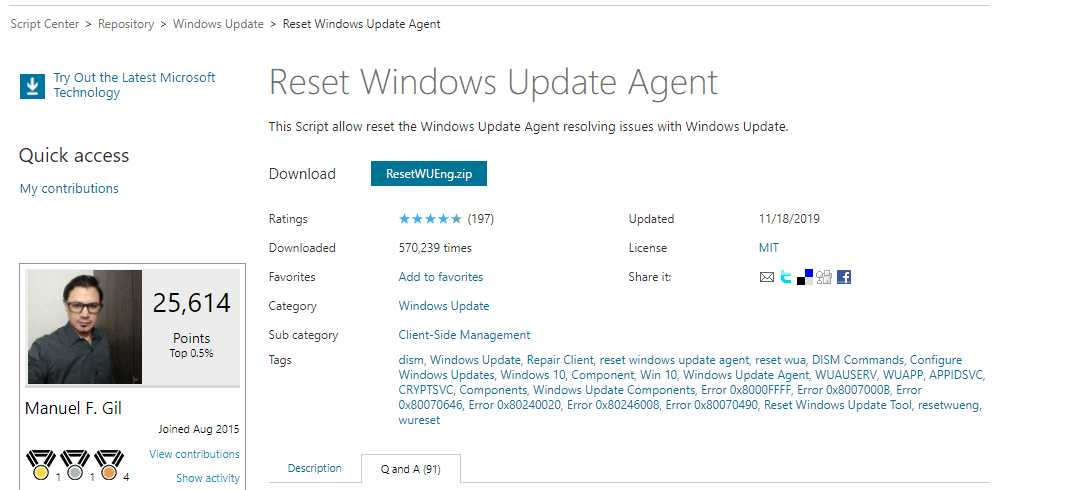
Task: Click the silver medal icon
Action: click(x=75, y=465)
